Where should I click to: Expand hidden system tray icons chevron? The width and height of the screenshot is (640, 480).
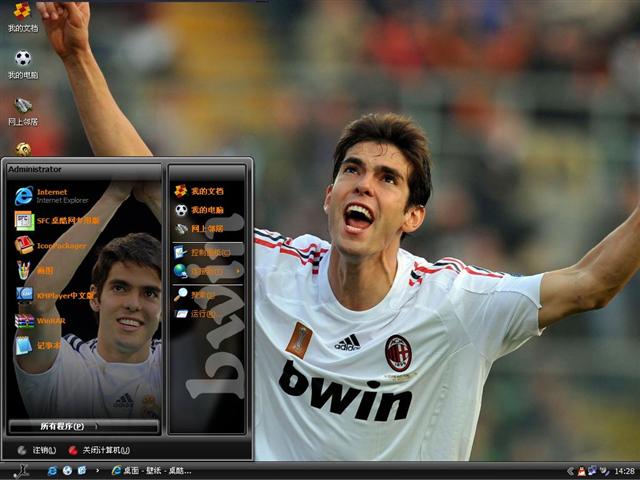tap(571, 471)
